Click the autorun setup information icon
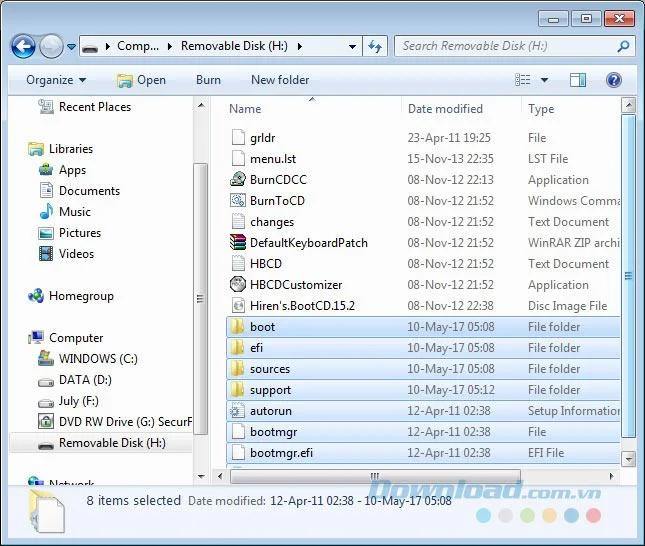 click(x=237, y=411)
